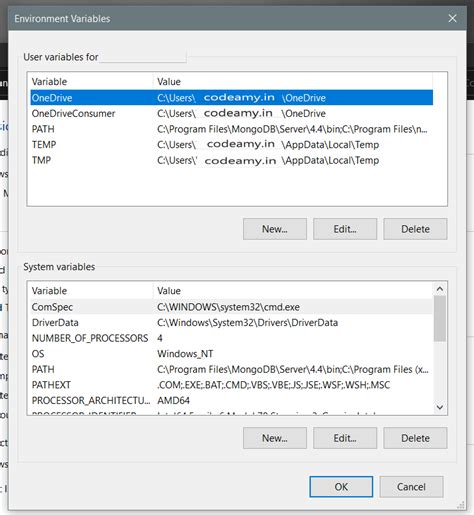
Task: Click the Value column header in system variables
Action: (x=293, y=291)
